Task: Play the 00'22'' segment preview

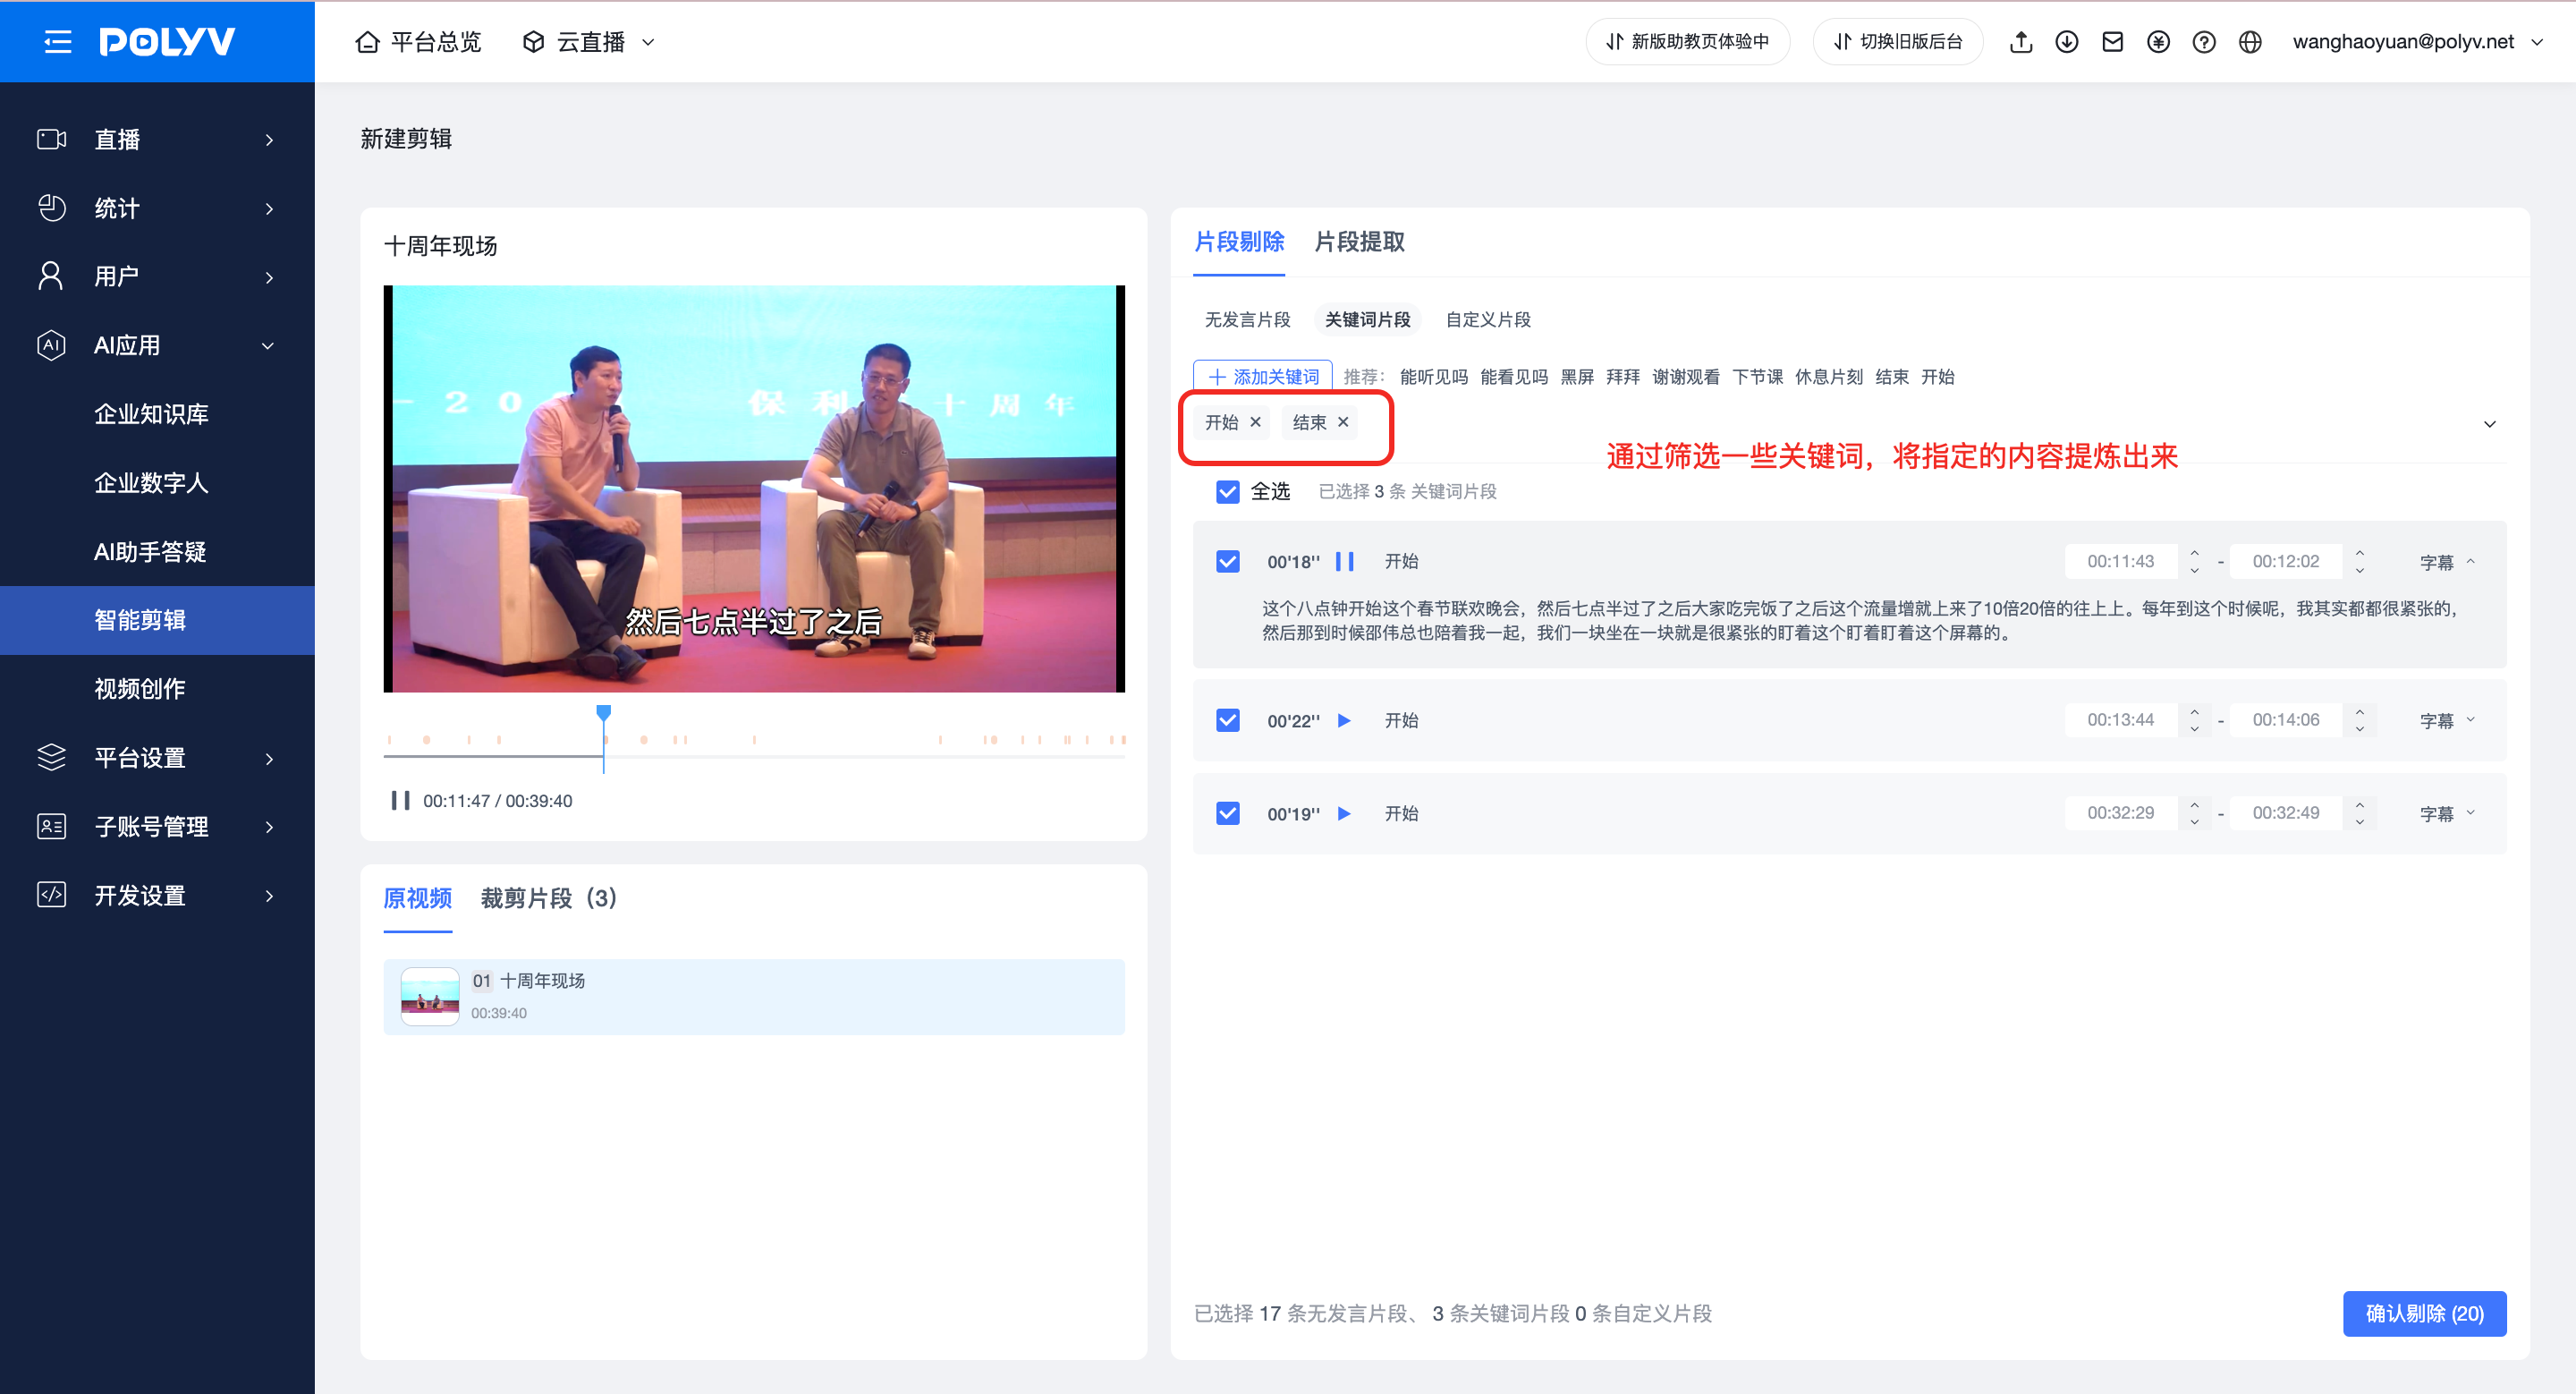Action: click(x=1344, y=720)
